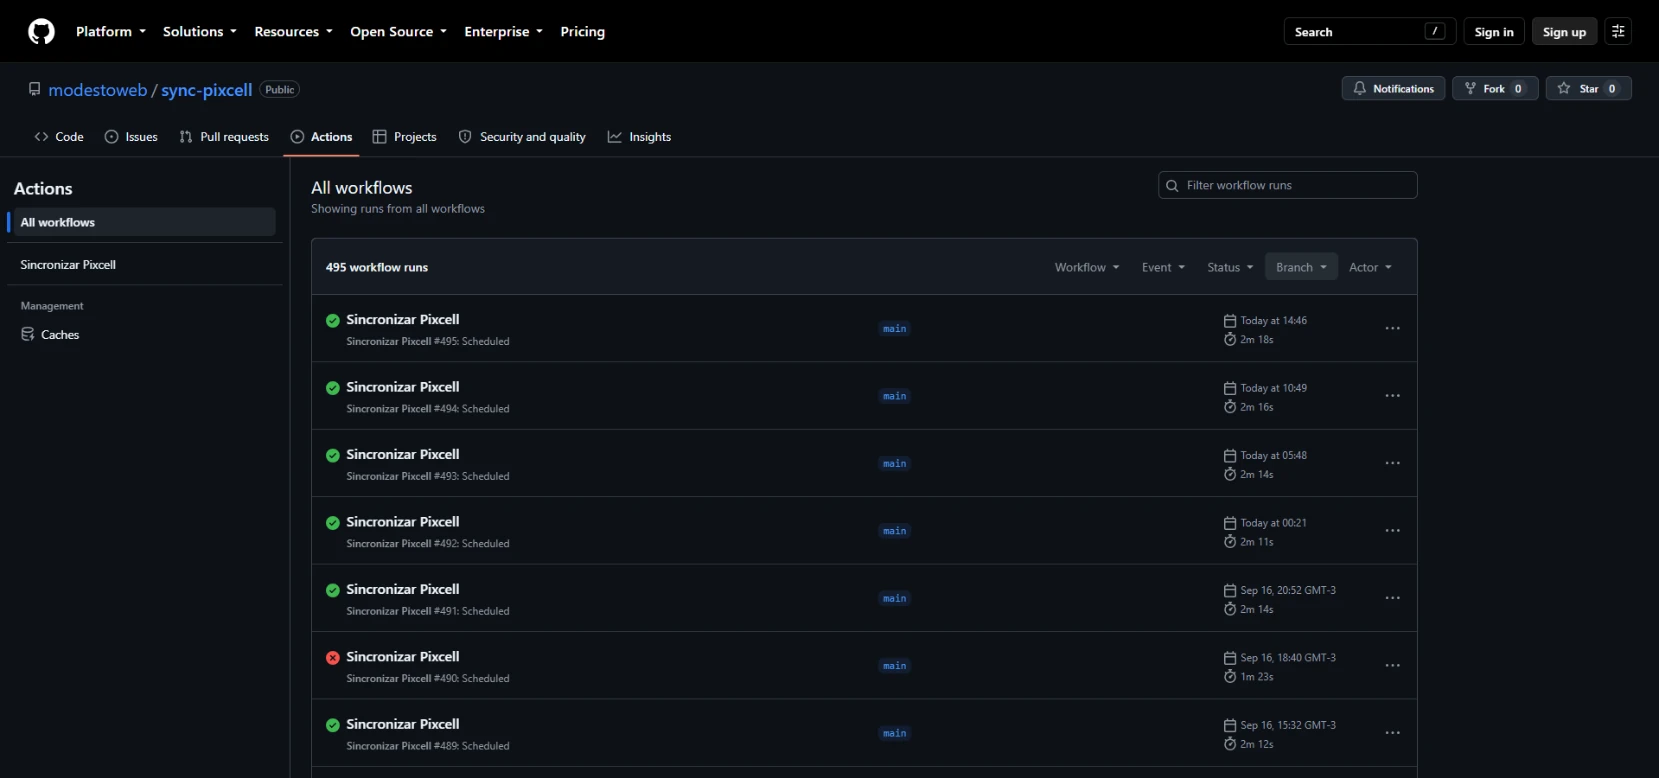Viewport: 1659px width, 778px height.
Task: Switch to the Actions tab
Action: 322,137
